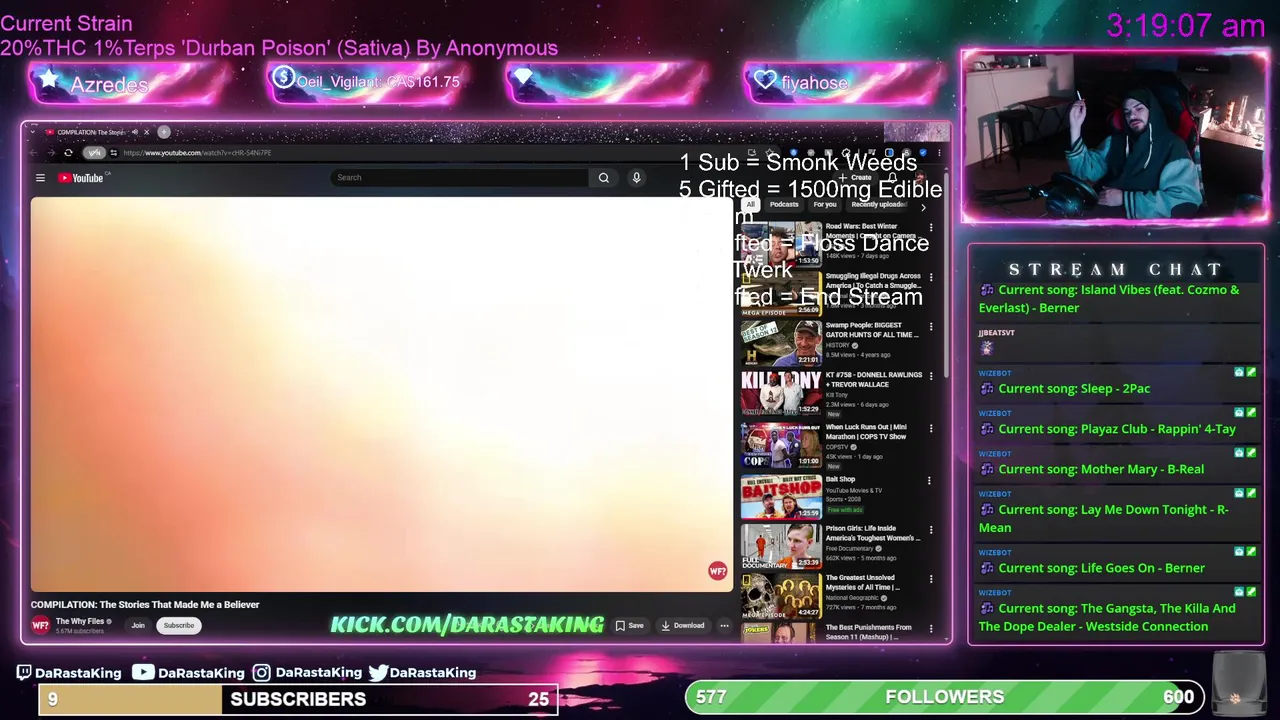
Task: Download the current video
Action: coord(683,626)
